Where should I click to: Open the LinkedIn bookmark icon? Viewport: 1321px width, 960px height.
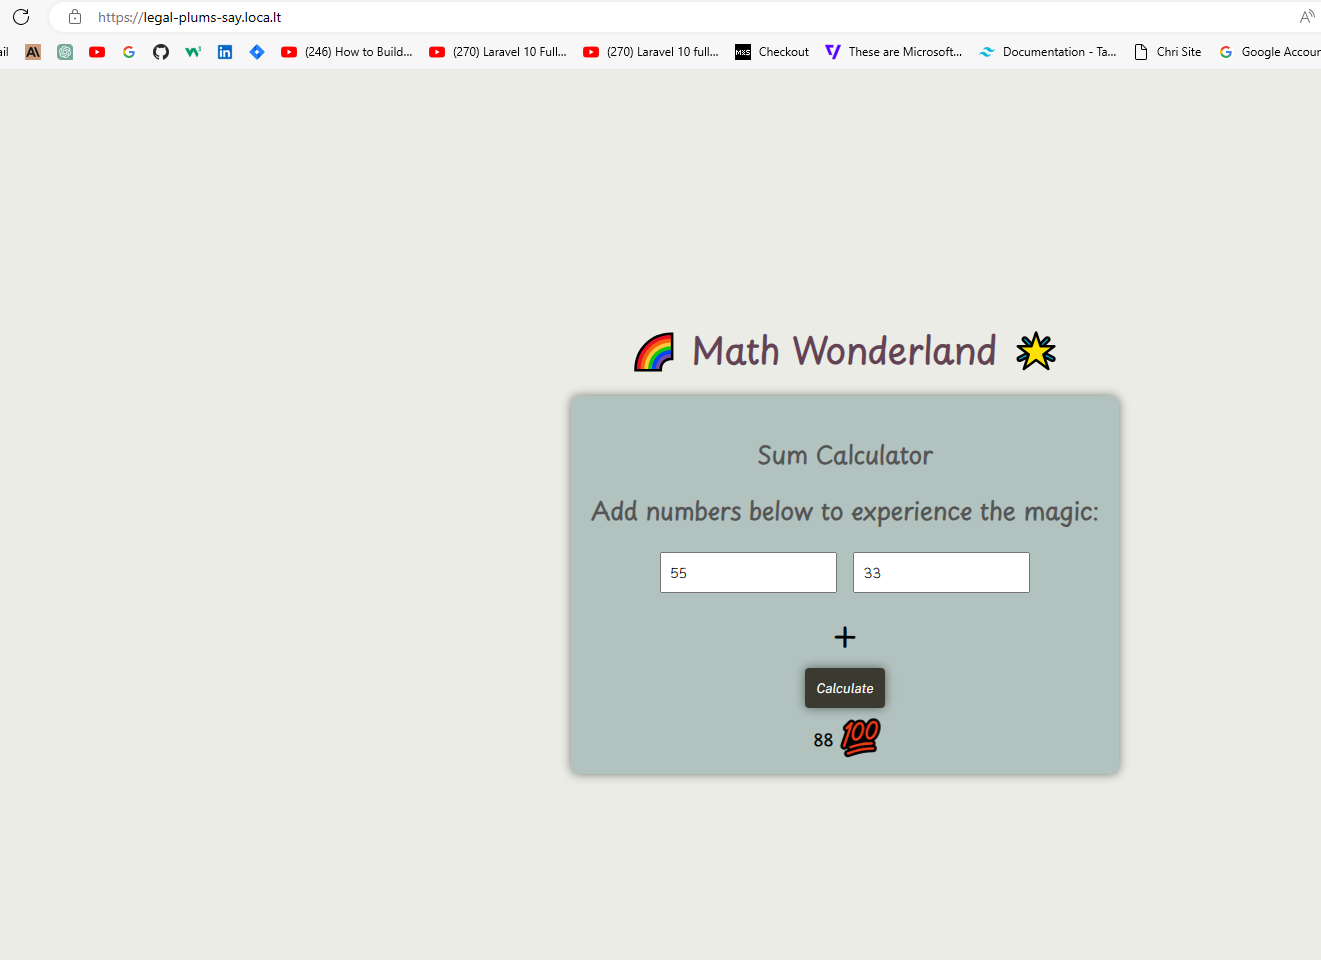225,52
